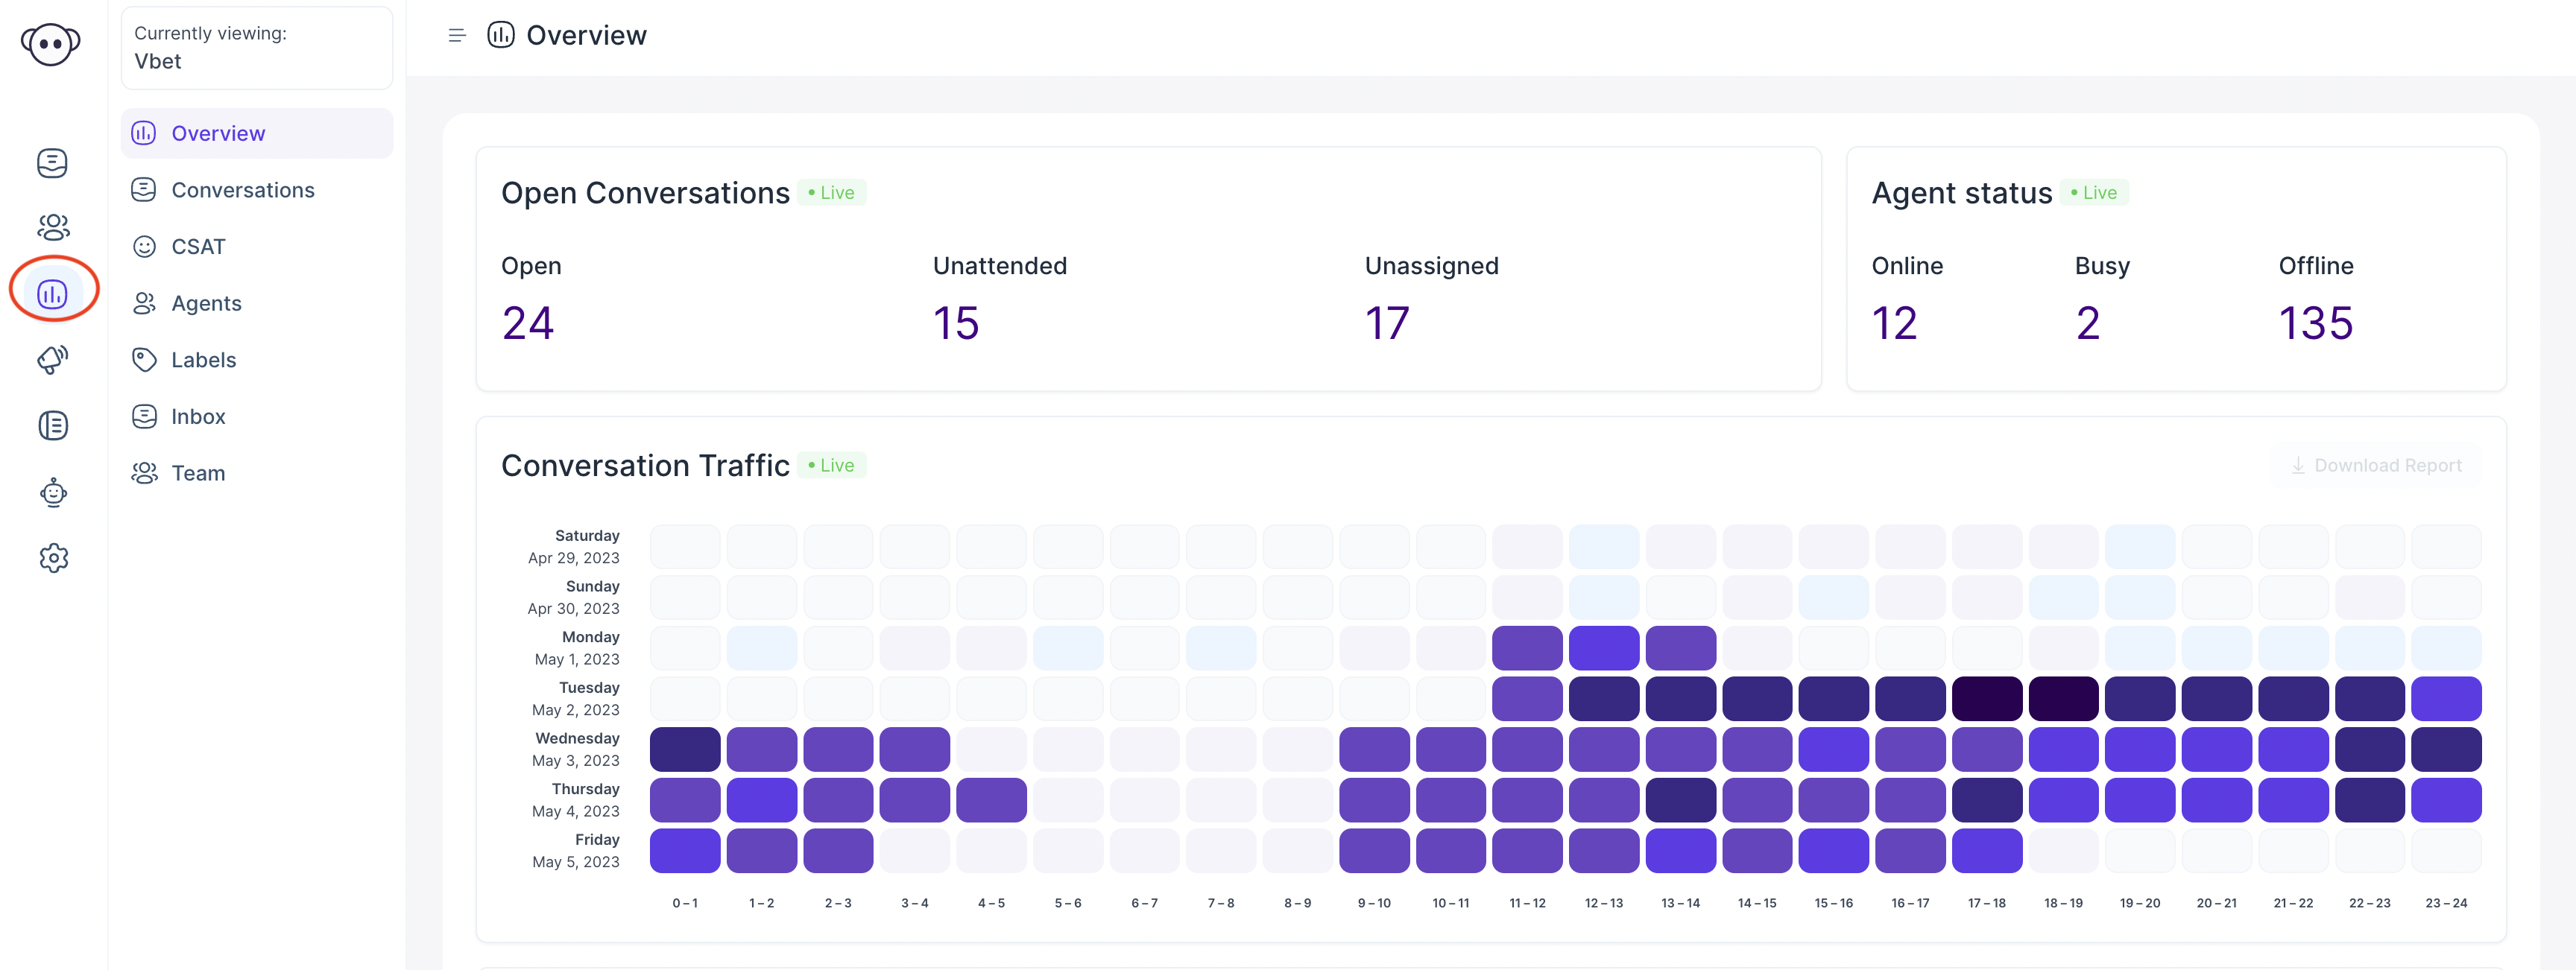The width and height of the screenshot is (2576, 970).
Task: Click the chat icon beside Inbox
Action: pos(144,416)
